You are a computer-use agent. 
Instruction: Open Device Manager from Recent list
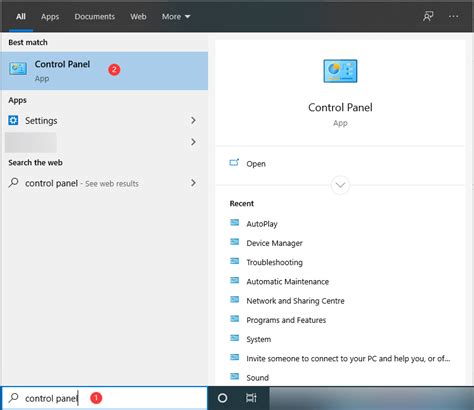point(274,243)
